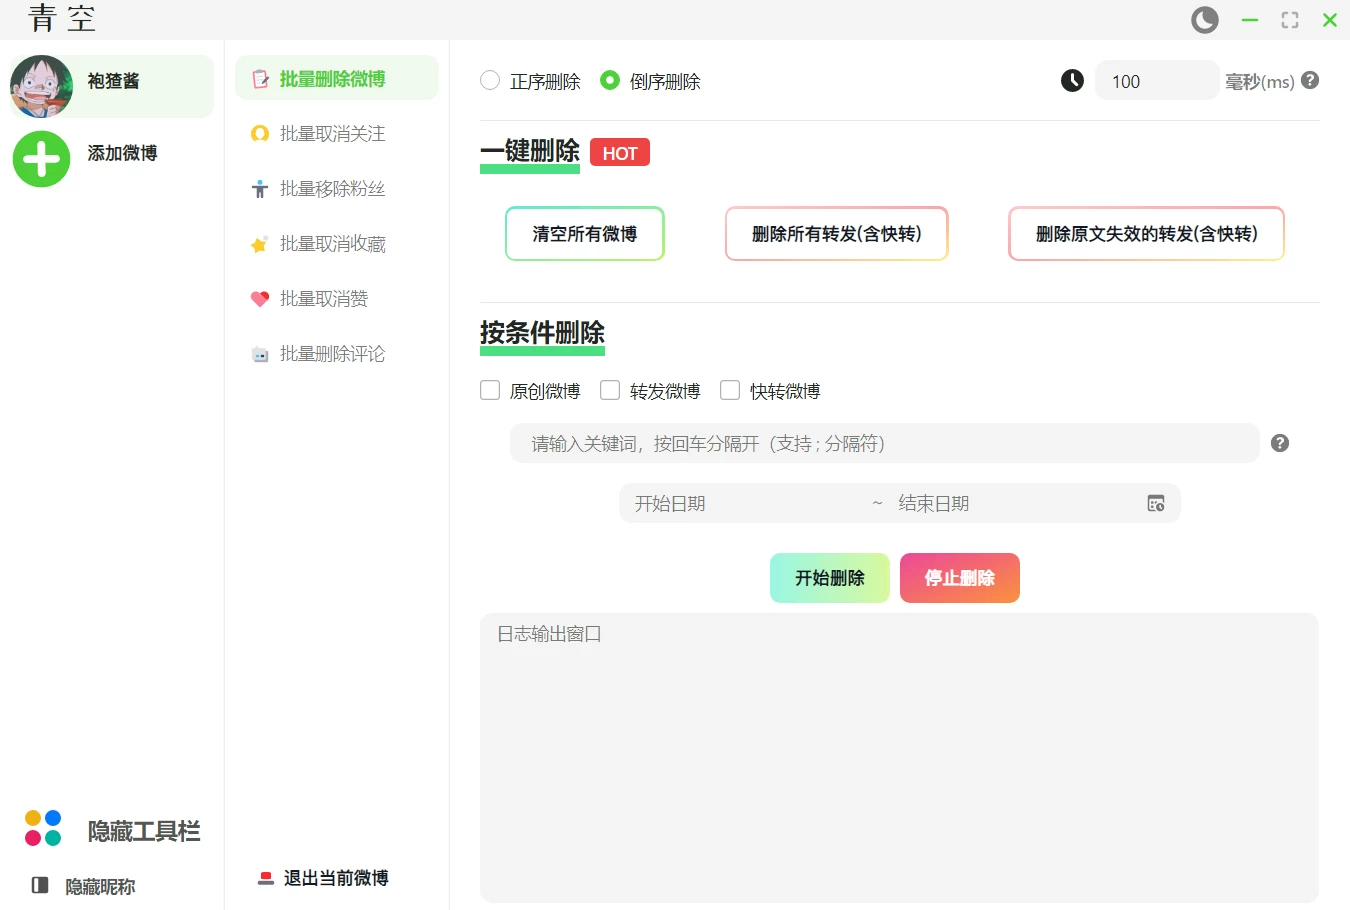This screenshot has width=1350, height=910.
Task: Click into the 日志输出窗口 log area
Action: [x=899, y=757]
